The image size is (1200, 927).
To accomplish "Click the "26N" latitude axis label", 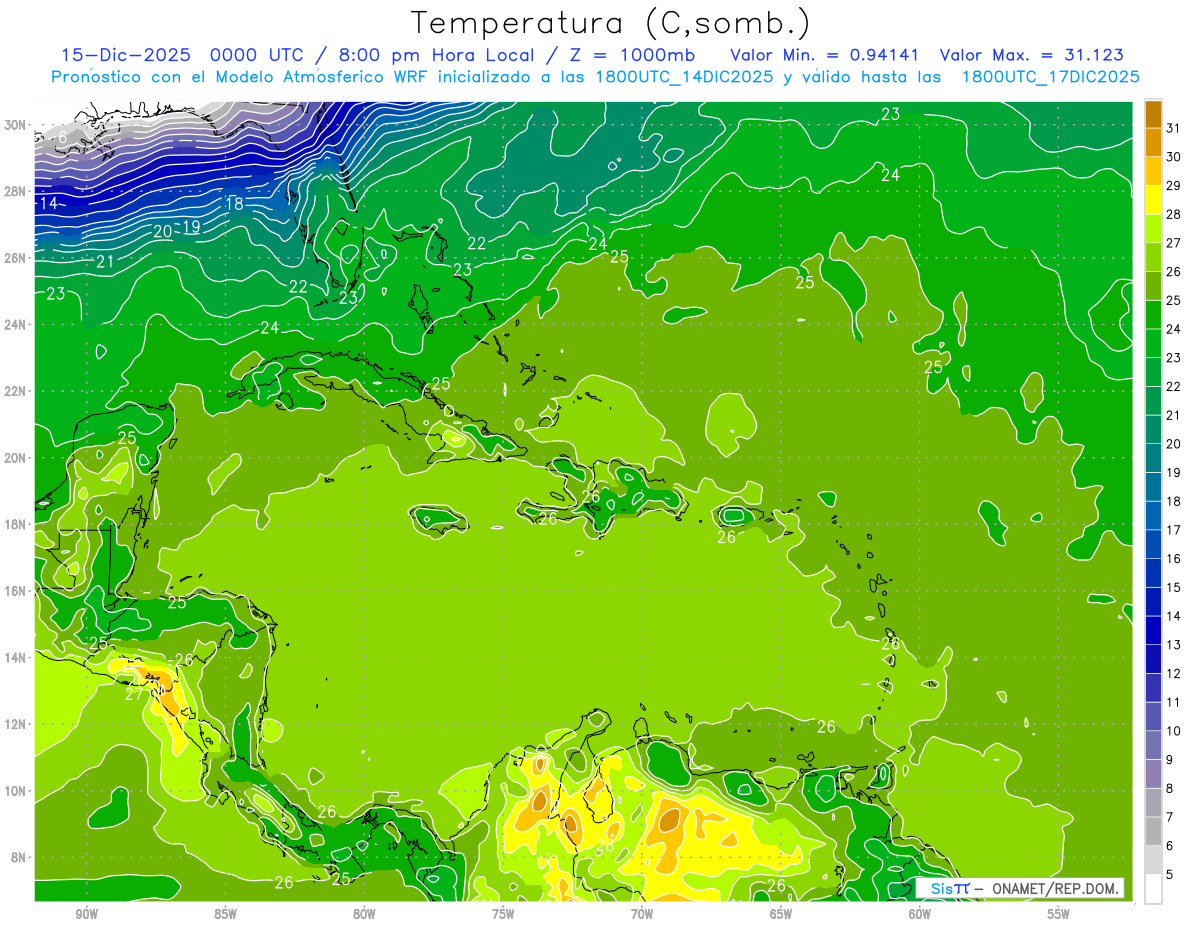I will click(15, 258).
